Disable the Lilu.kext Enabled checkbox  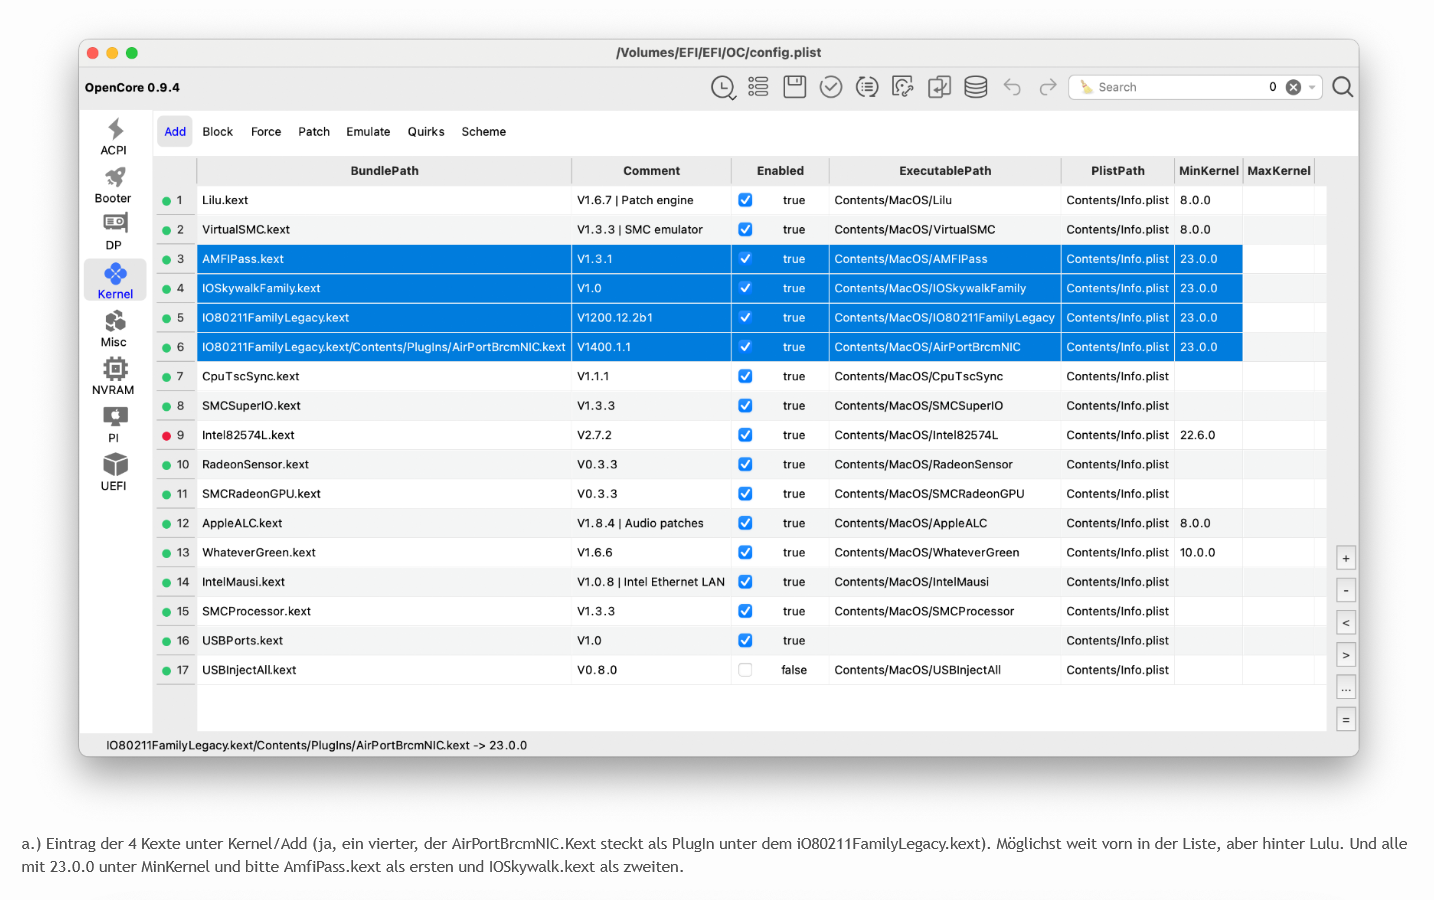coord(745,200)
